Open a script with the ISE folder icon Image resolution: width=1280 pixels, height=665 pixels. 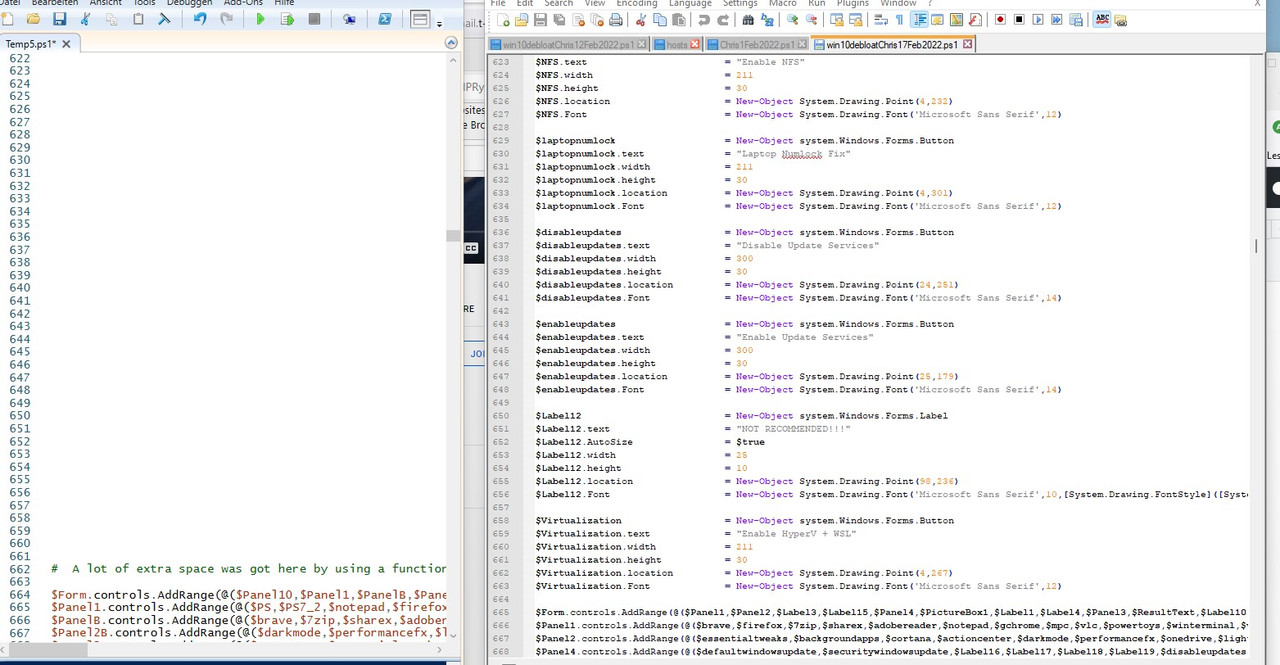tap(33, 19)
